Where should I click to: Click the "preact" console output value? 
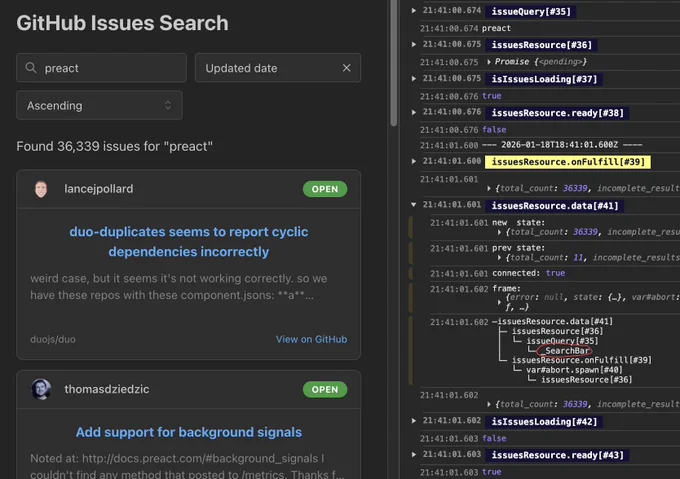coord(496,28)
